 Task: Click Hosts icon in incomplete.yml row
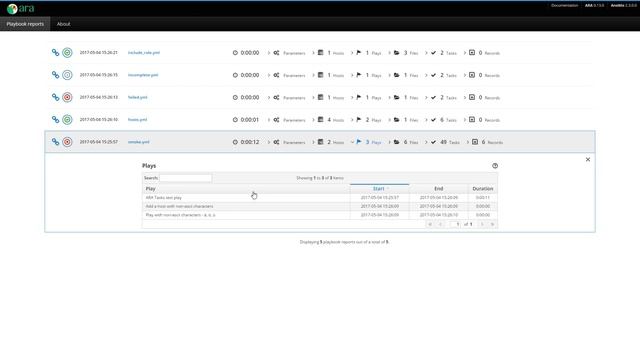pyautogui.click(x=320, y=75)
